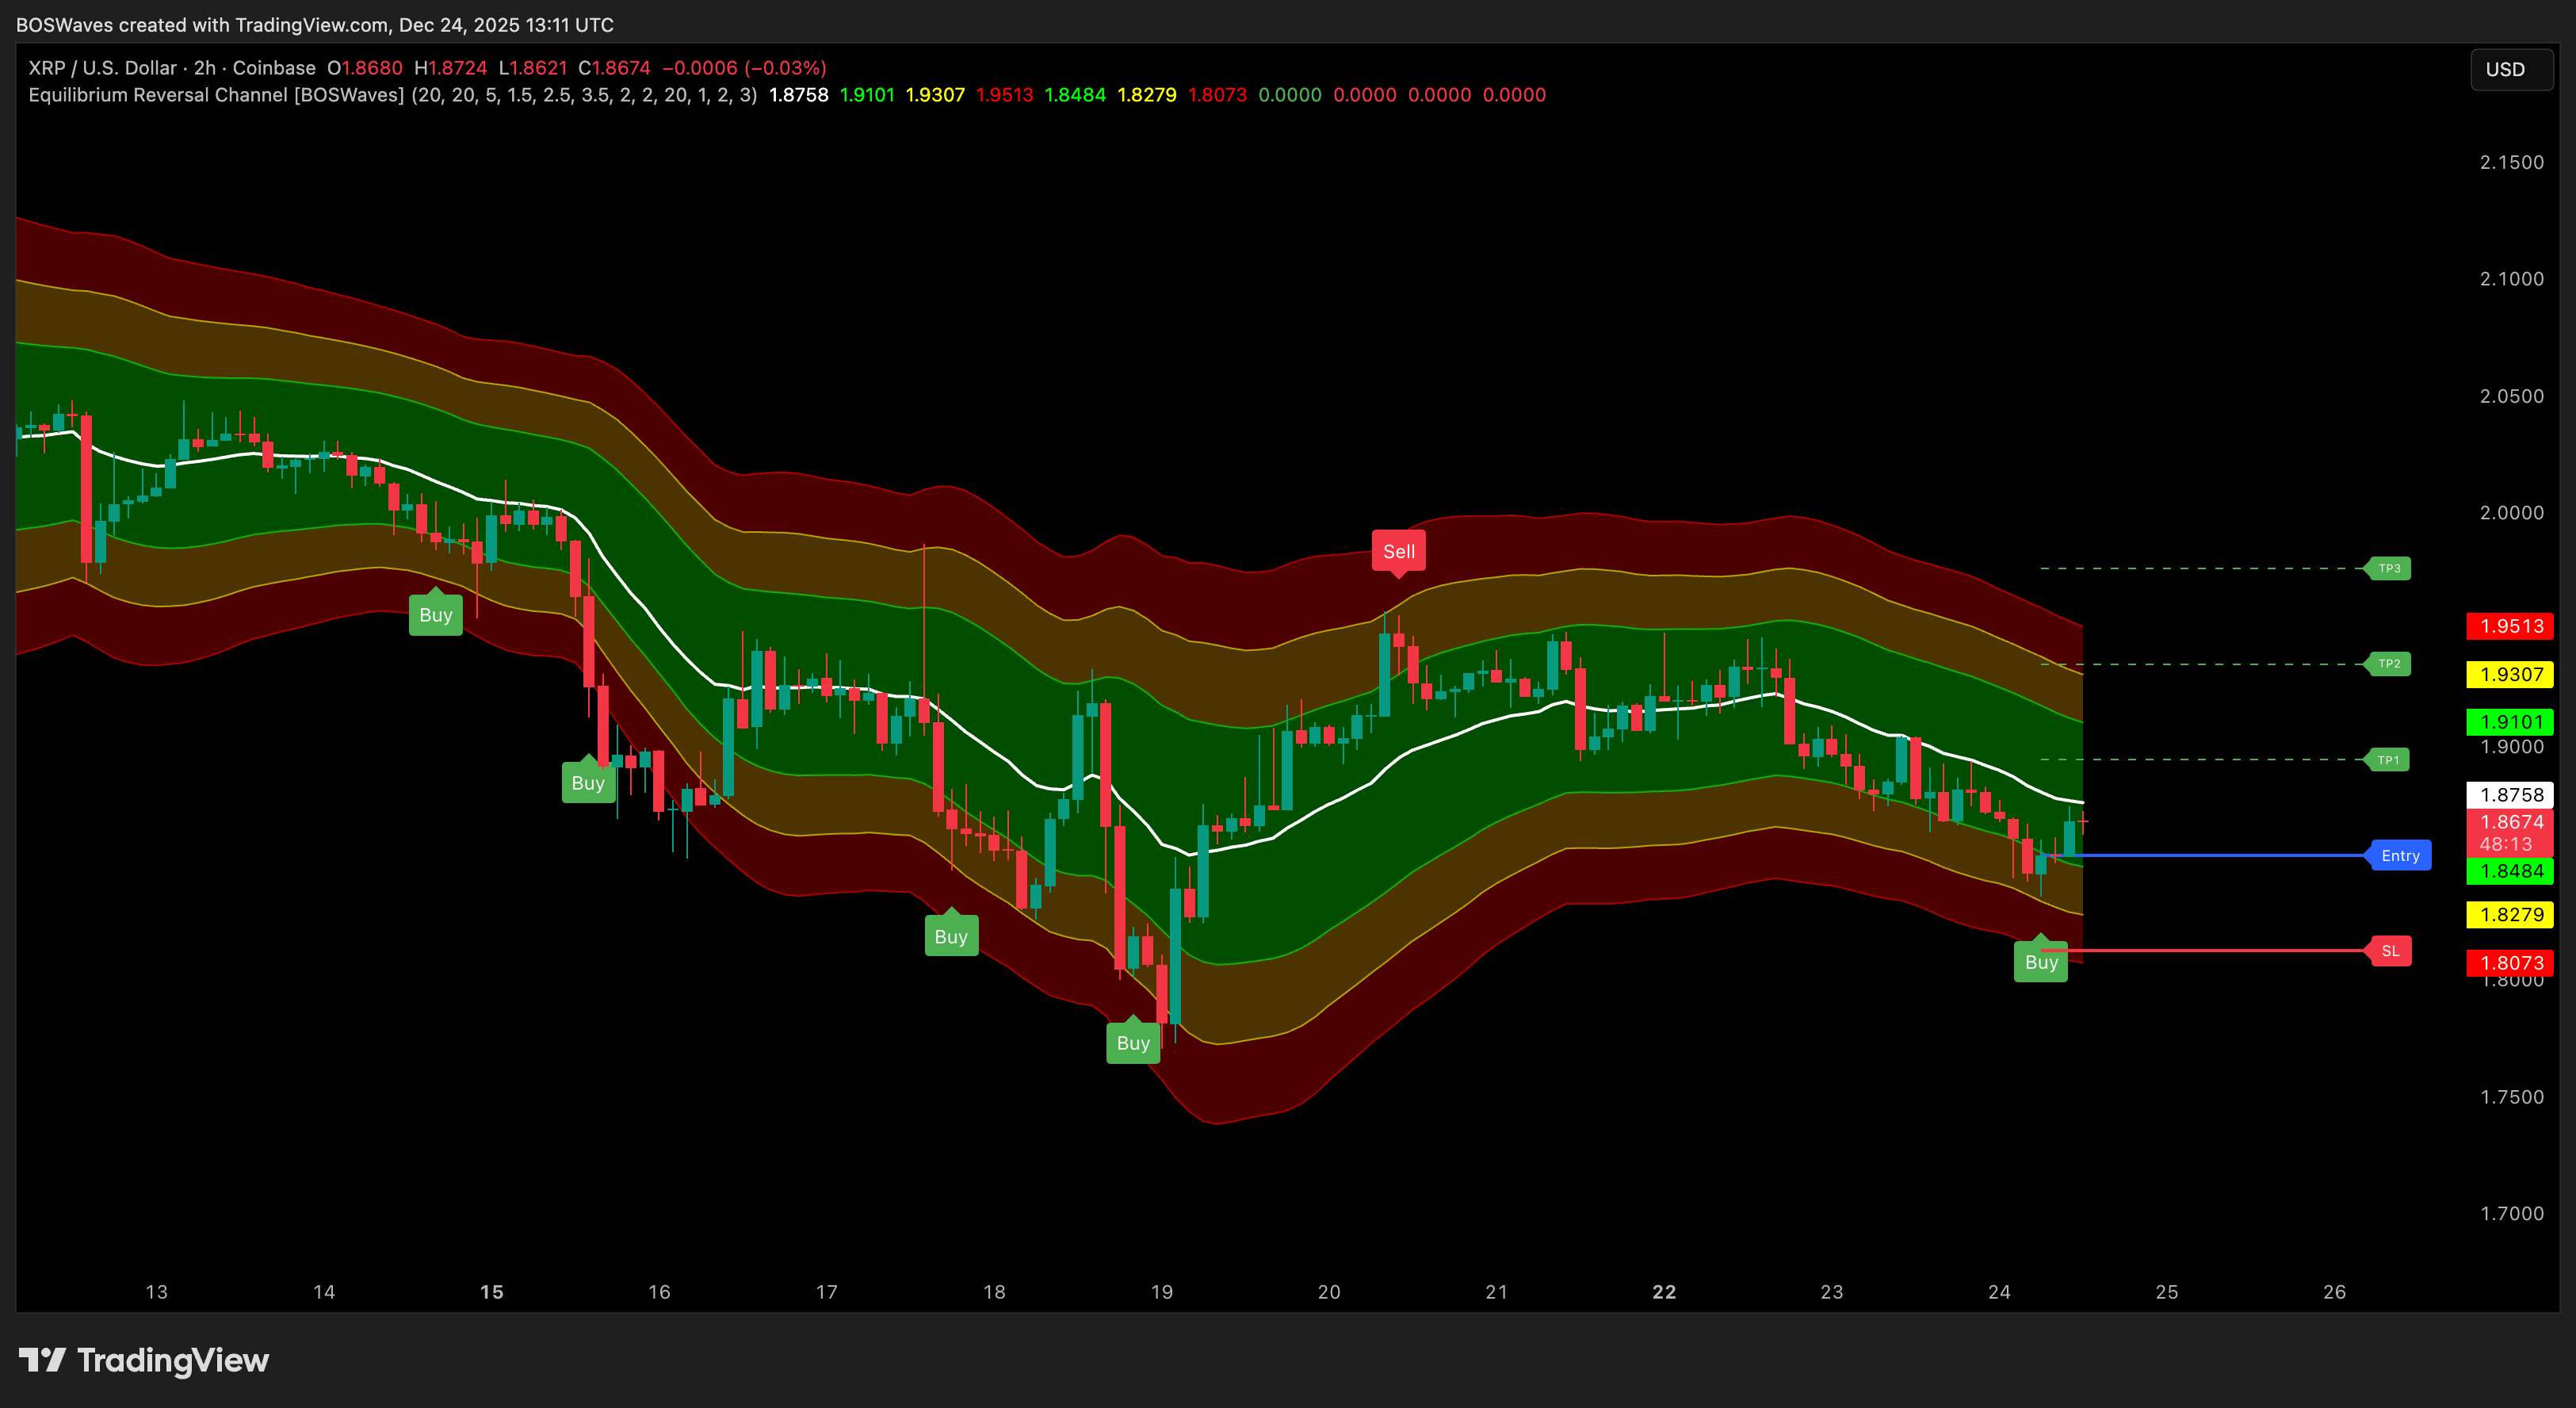Click the 1.8674 current price countdown label
The image size is (2576, 1408).
click(x=2511, y=832)
